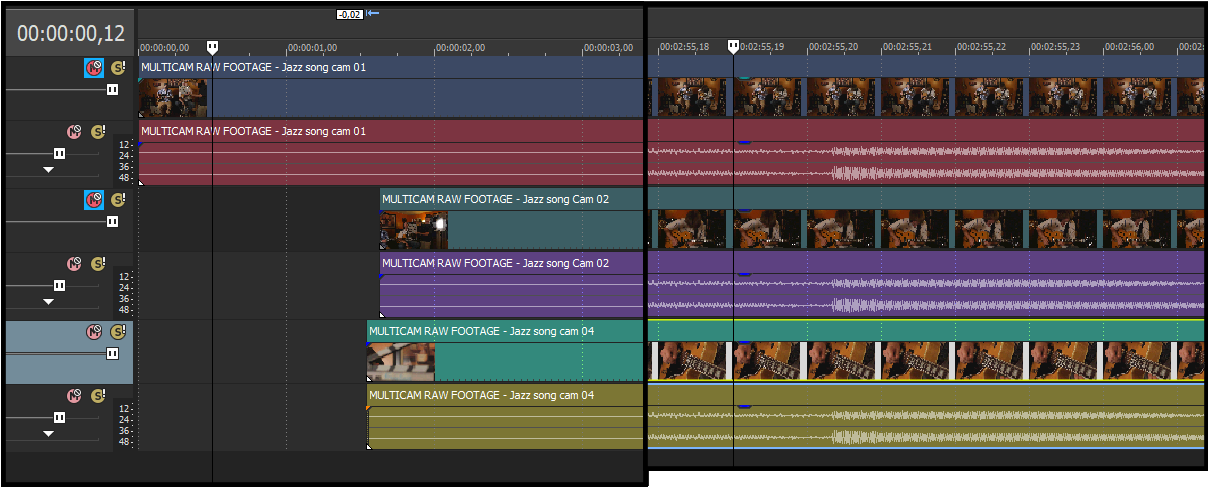Click the cam 01 audio volume slider handle
The height and width of the screenshot is (488, 1208).
[59, 153]
